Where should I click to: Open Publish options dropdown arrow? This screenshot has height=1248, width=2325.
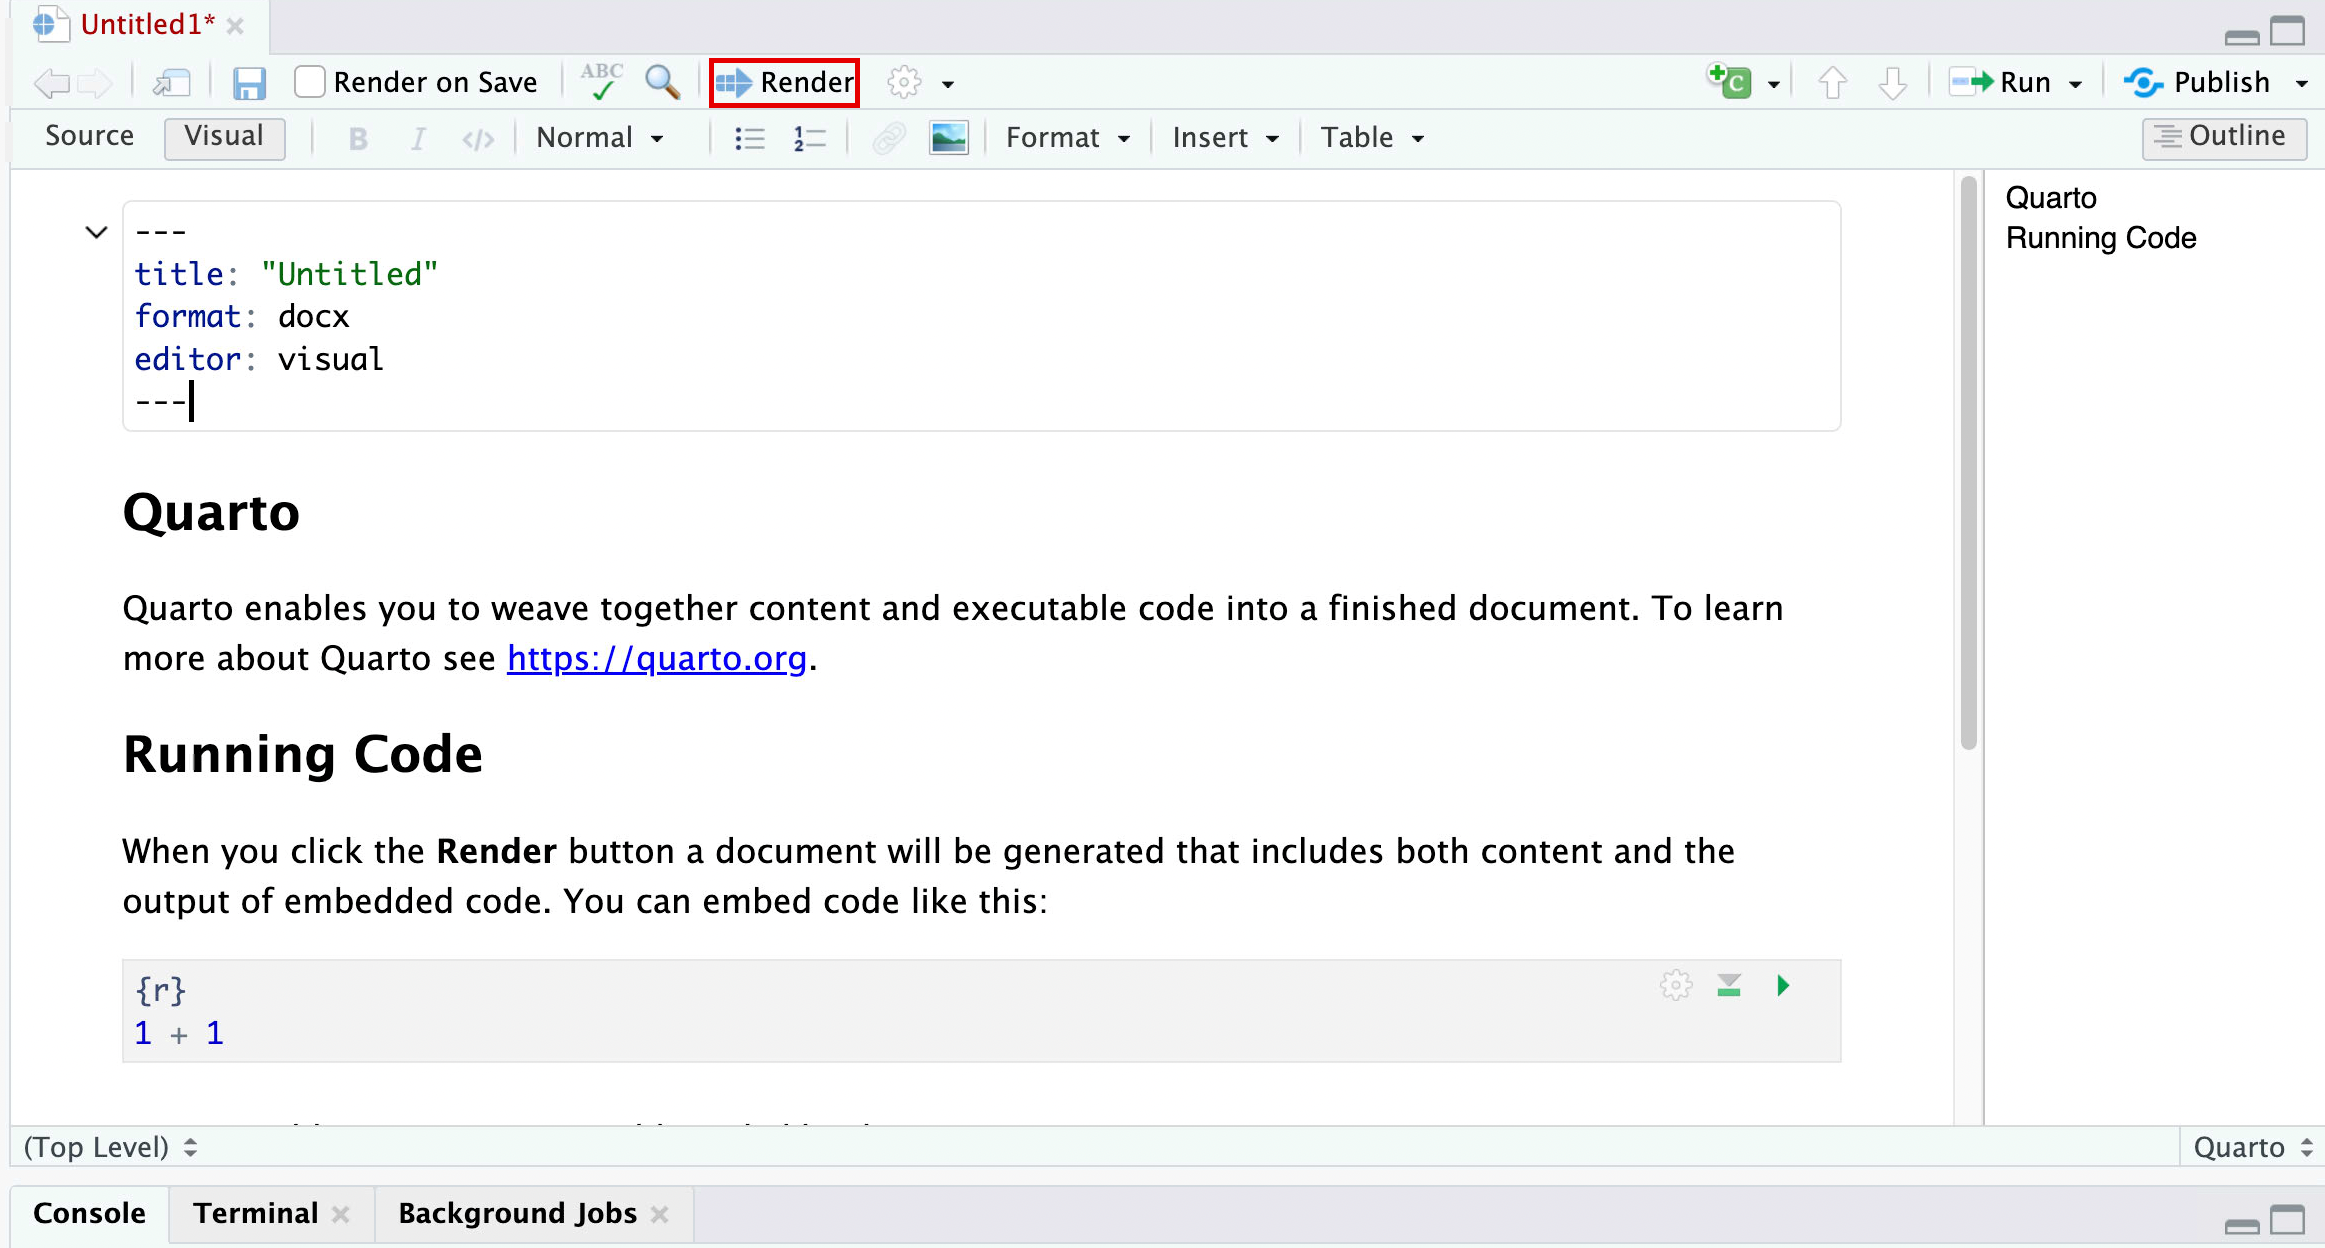(x=2302, y=84)
